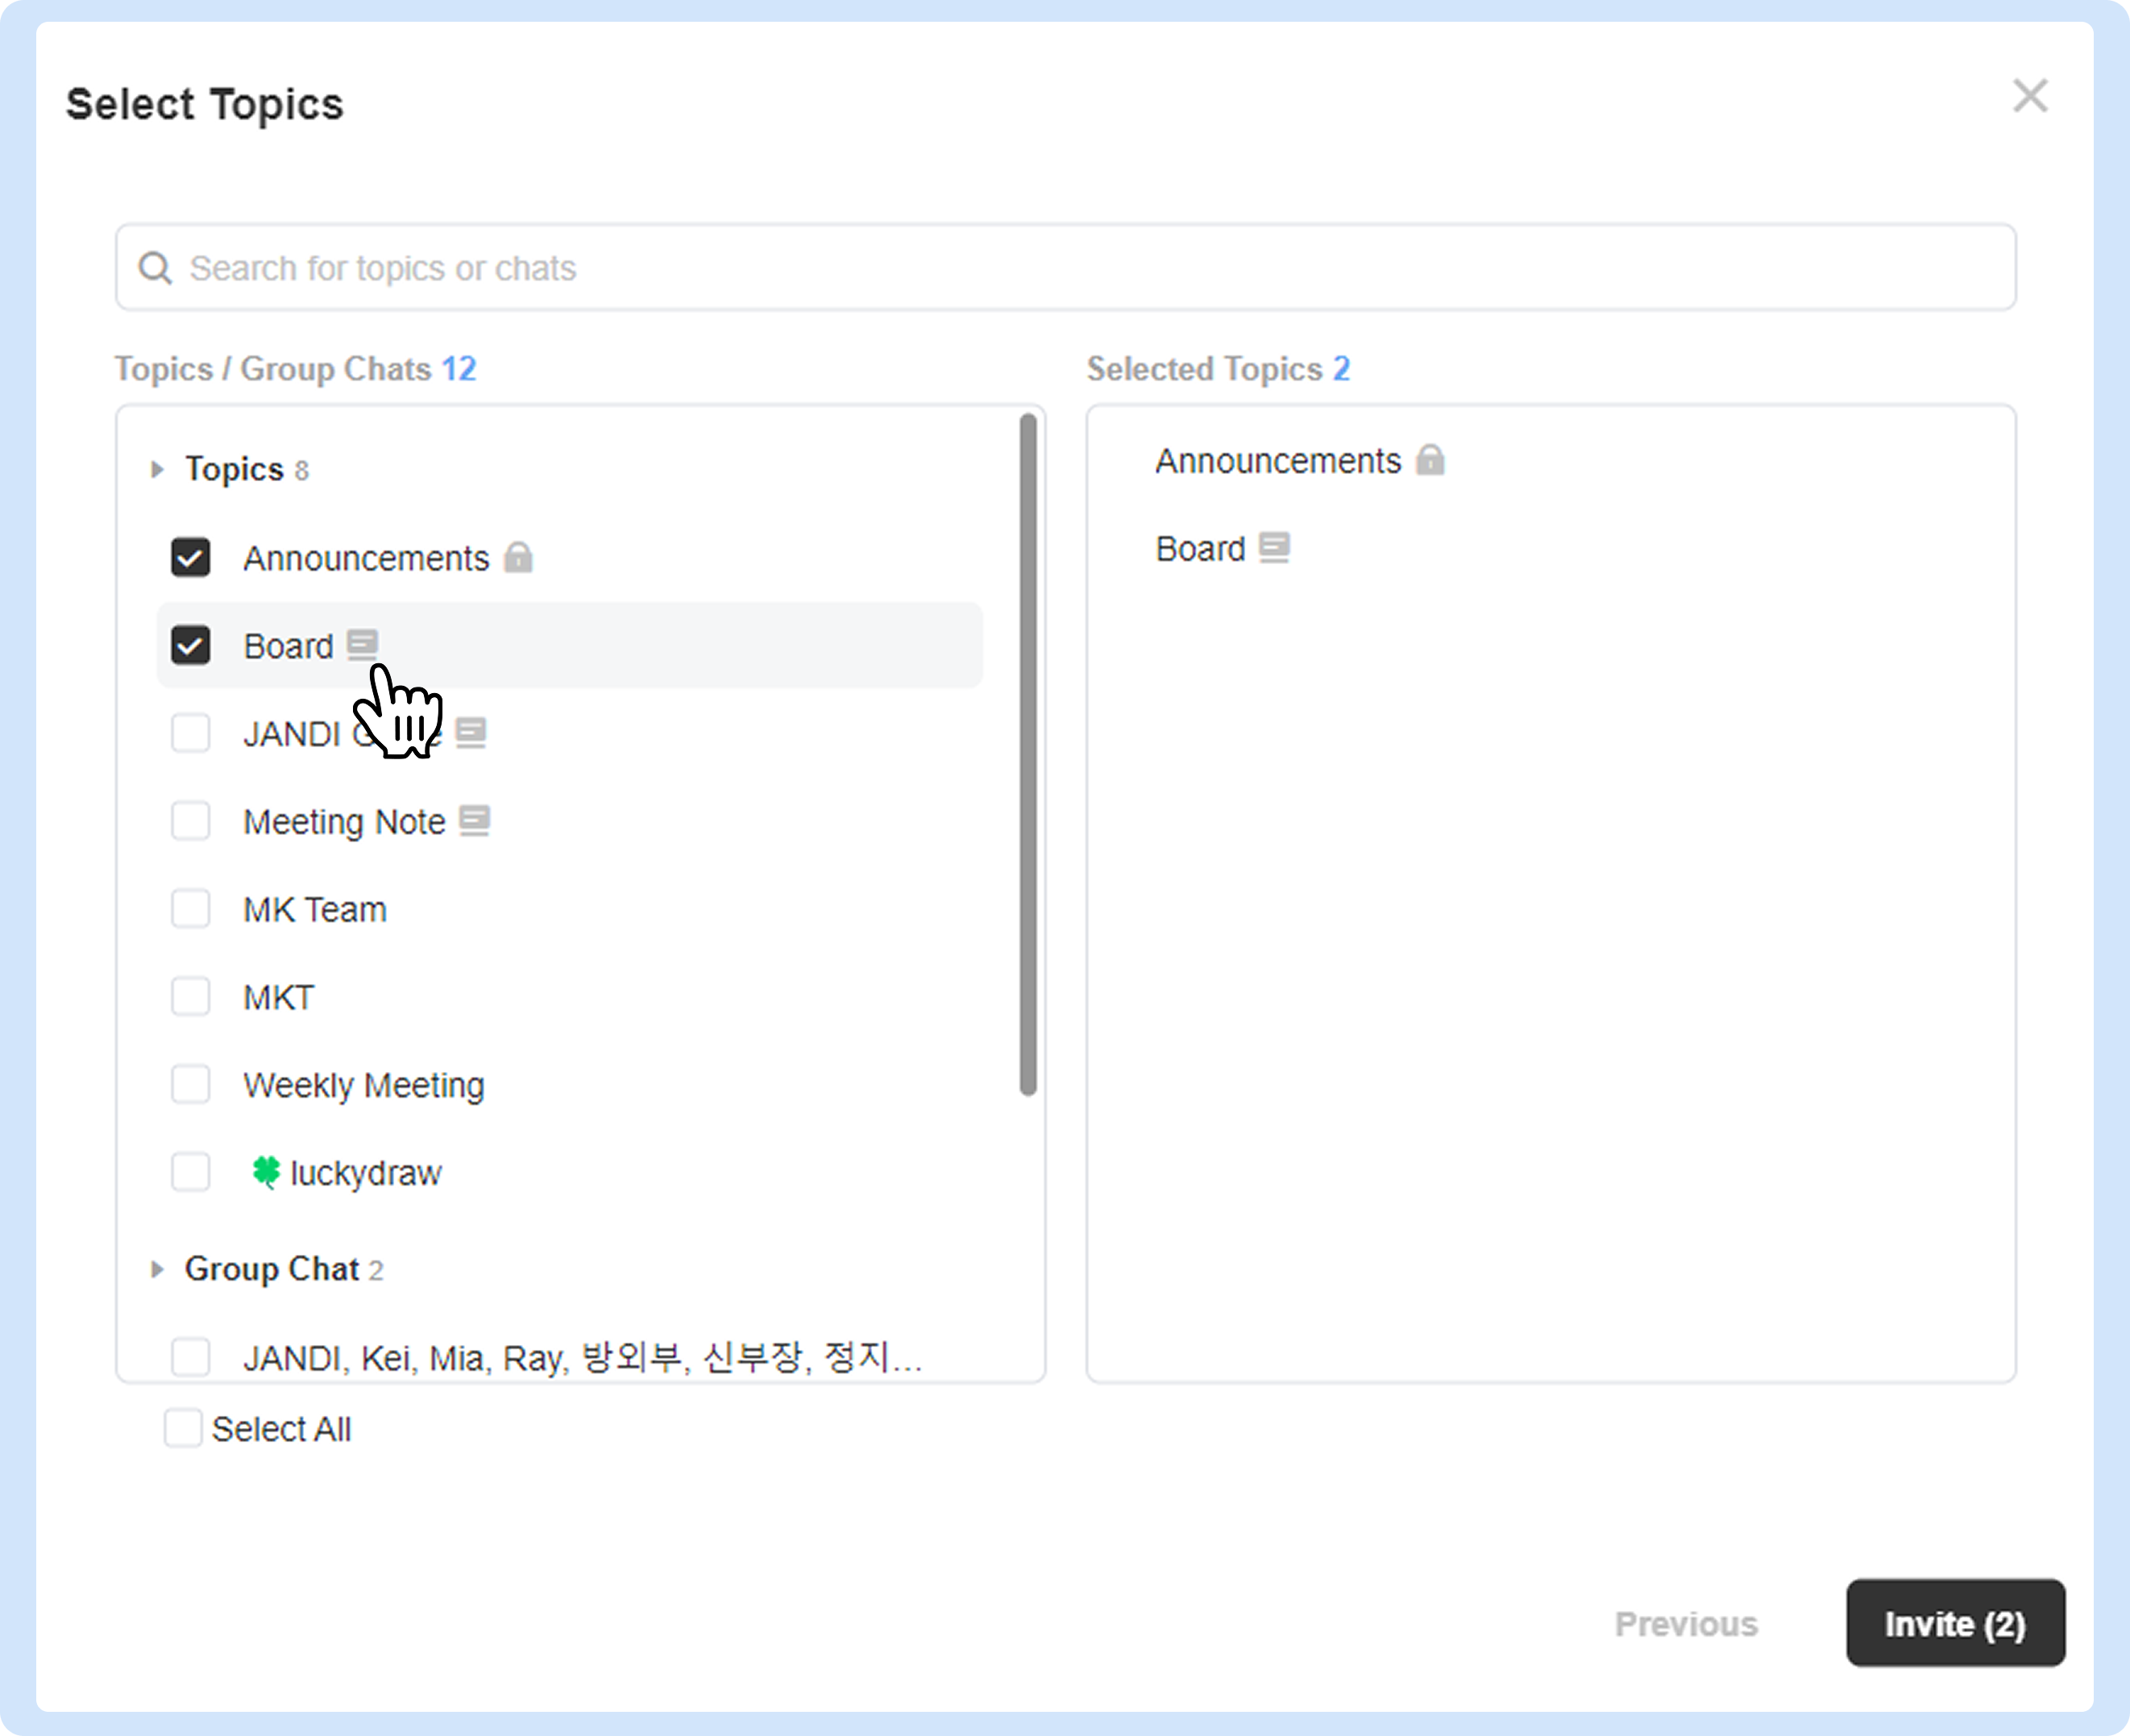Collapse the Topics section triangle
The width and height of the screenshot is (2130, 1736).
[157, 469]
